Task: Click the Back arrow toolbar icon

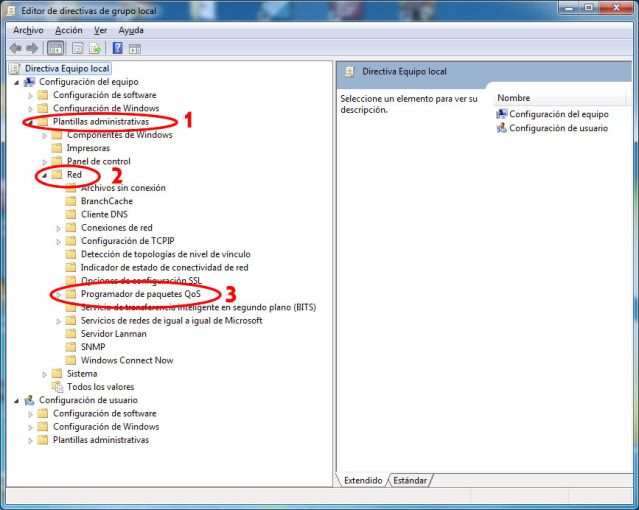Action: click(x=15, y=49)
